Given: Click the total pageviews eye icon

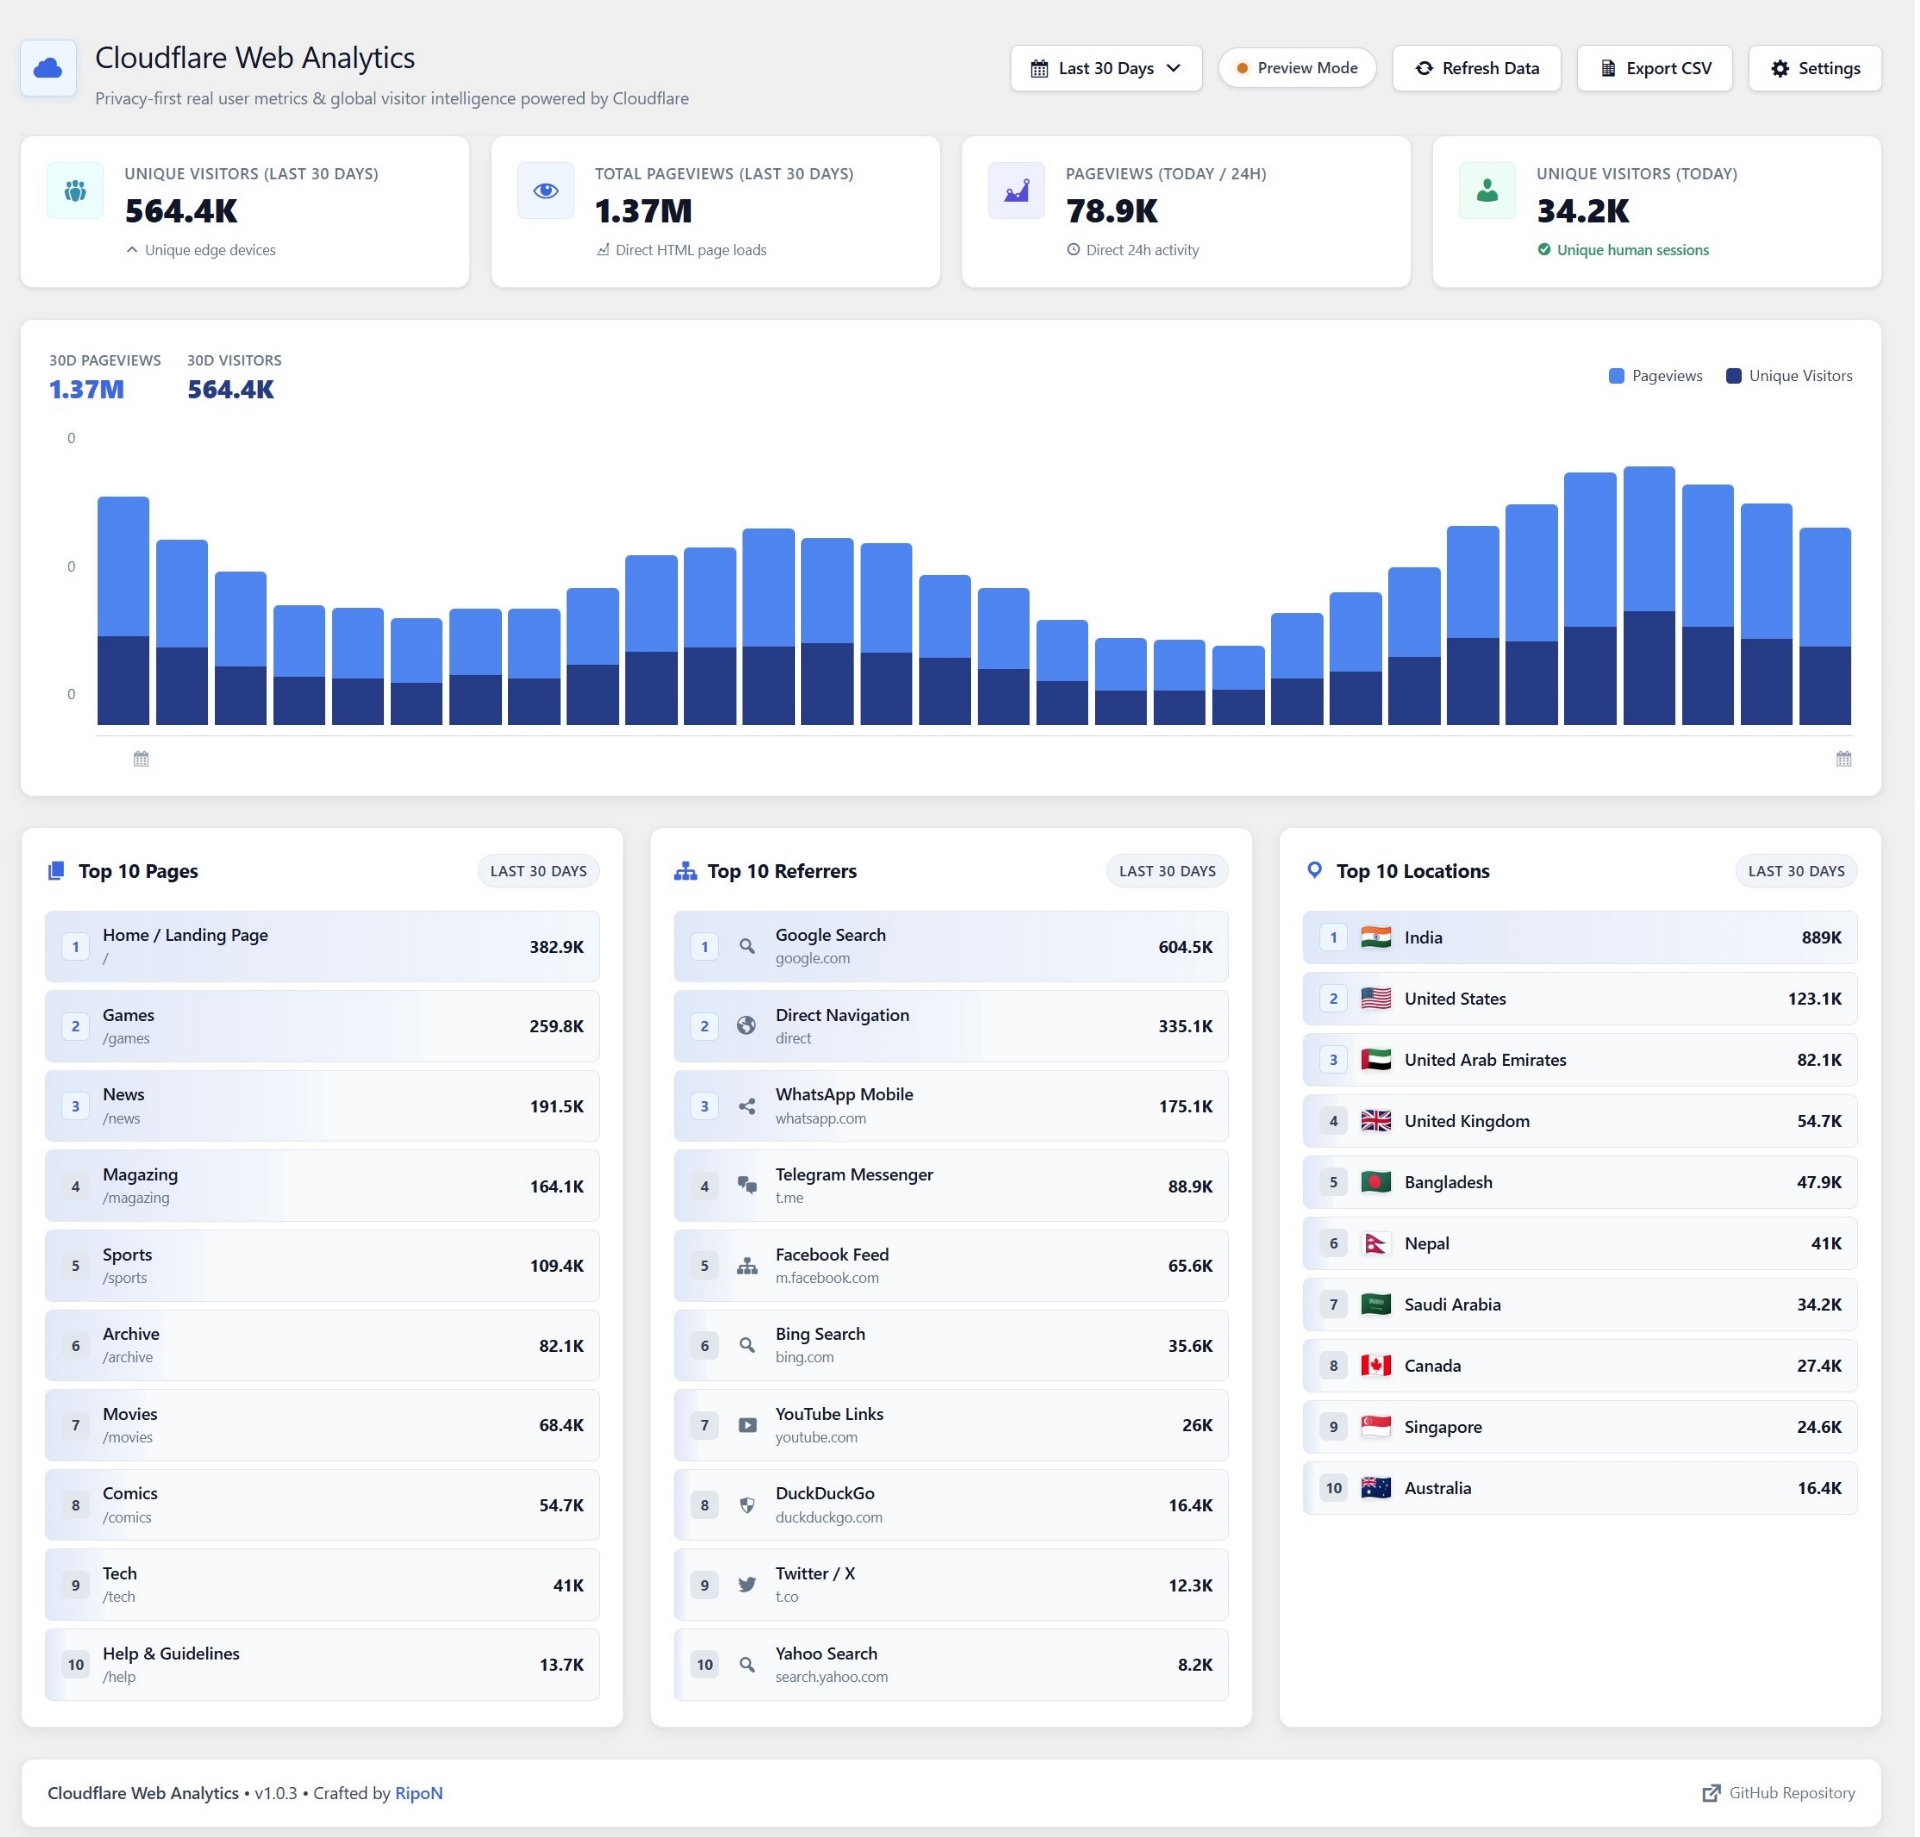Looking at the screenshot, I should pos(546,190).
